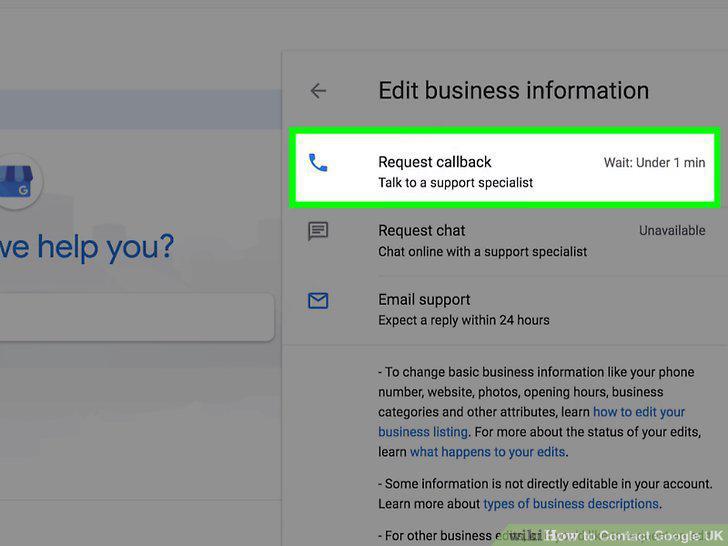Select the Request chat option
728x546 pixels.
(505, 240)
